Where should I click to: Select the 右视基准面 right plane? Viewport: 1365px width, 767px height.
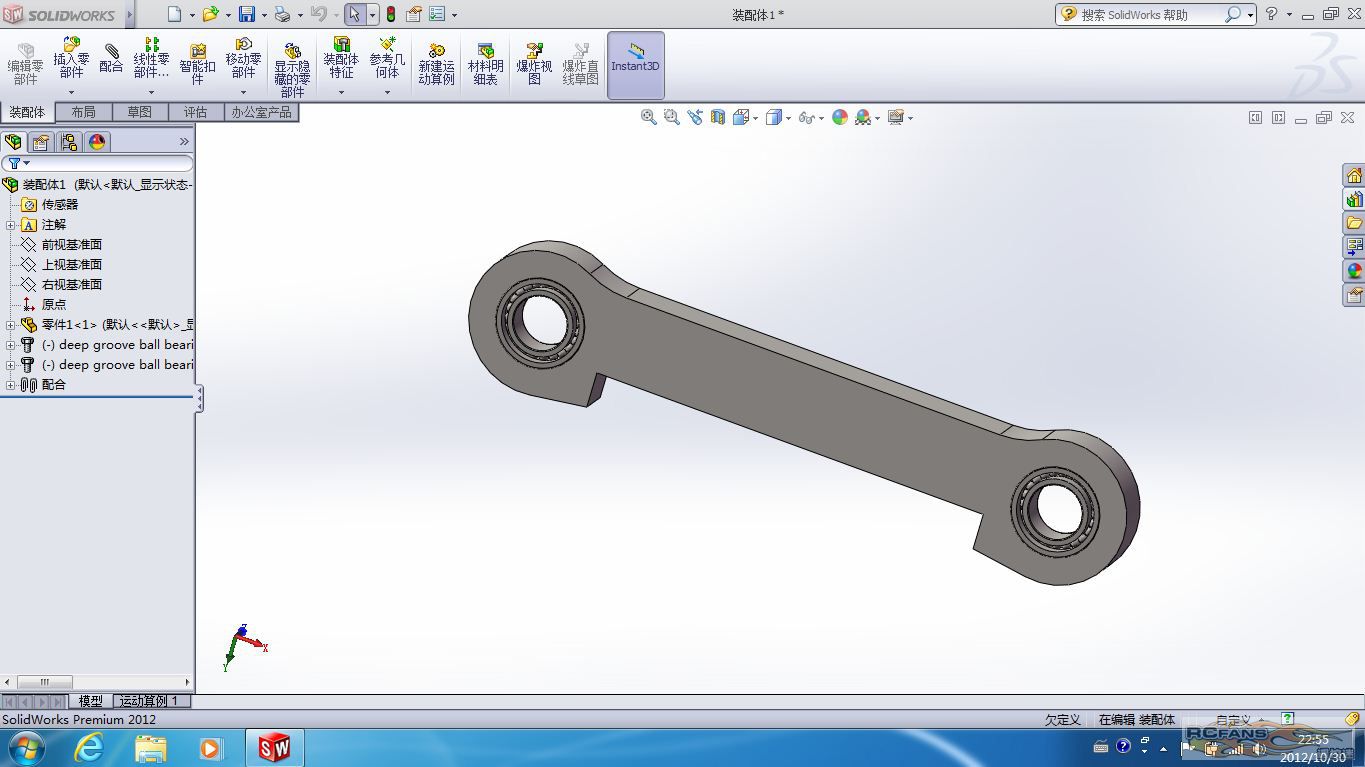(x=72, y=285)
